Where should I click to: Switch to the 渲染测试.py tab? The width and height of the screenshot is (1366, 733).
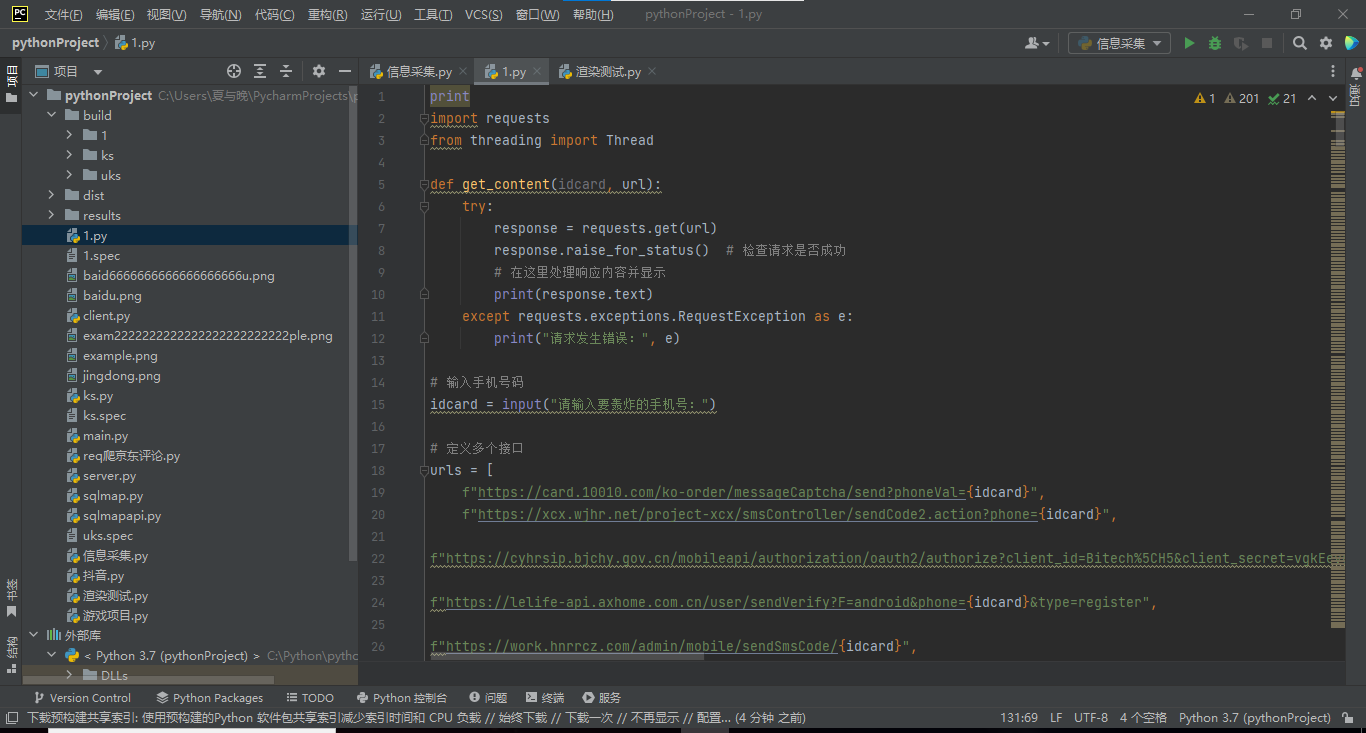tap(607, 71)
